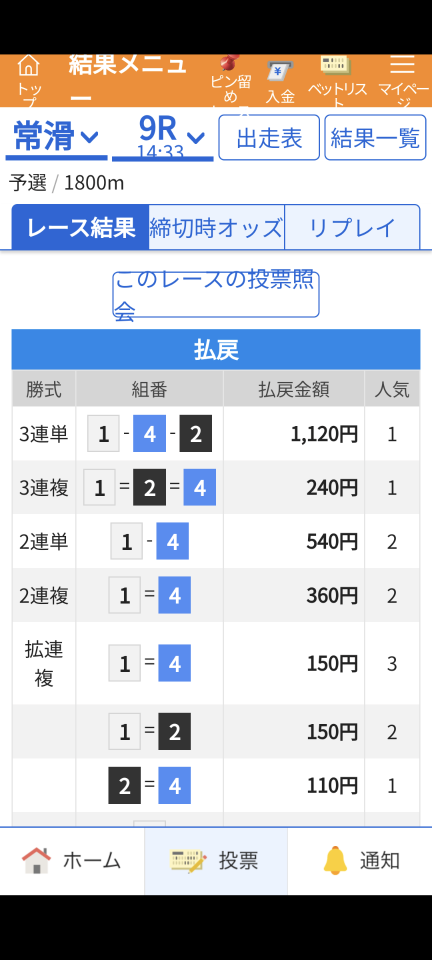The image size is (432, 960).
Task: Tap black number 2 in 3連複 row
Action: point(149,487)
